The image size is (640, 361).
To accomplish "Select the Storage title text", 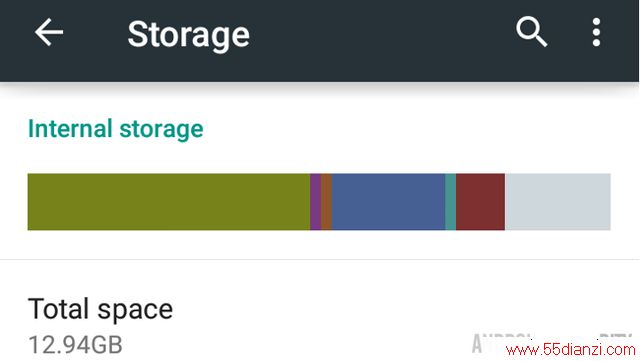I will (188, 35).
